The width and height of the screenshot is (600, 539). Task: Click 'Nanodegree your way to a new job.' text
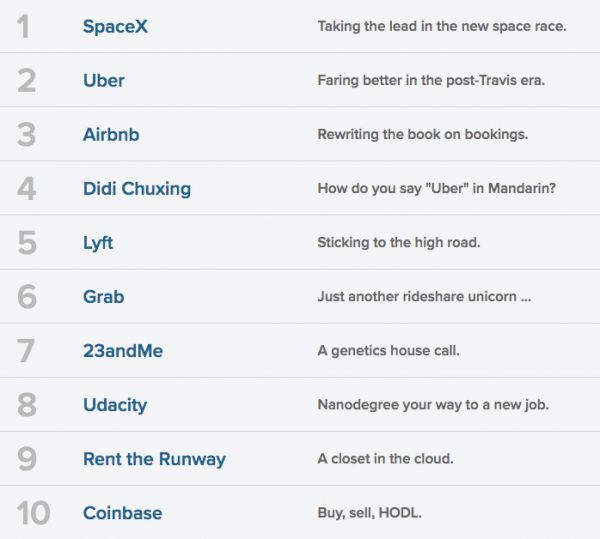coord(433,405)
